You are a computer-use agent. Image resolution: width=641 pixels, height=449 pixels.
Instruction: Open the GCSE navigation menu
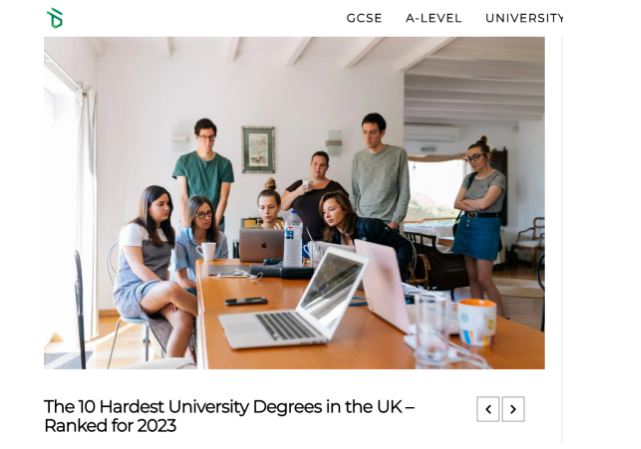pyautogui.click(x=364, y=18)
